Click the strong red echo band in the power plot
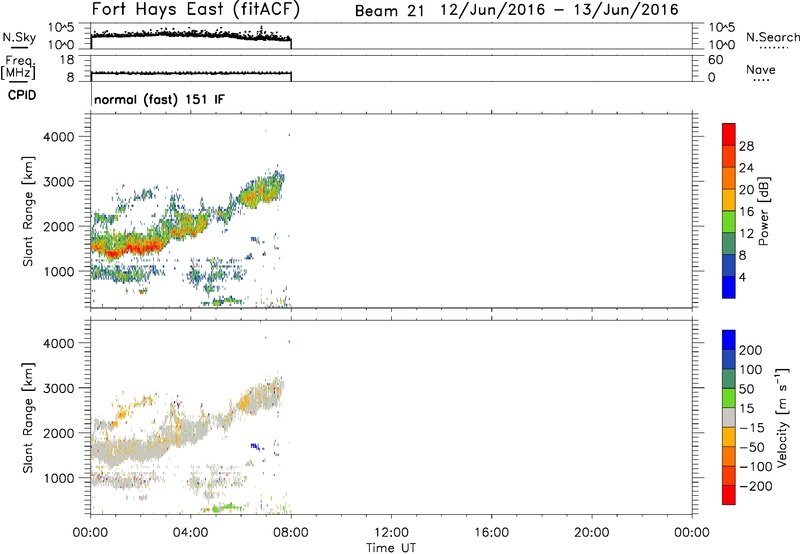This screenshot has width=800, height=554. (128, 247)
